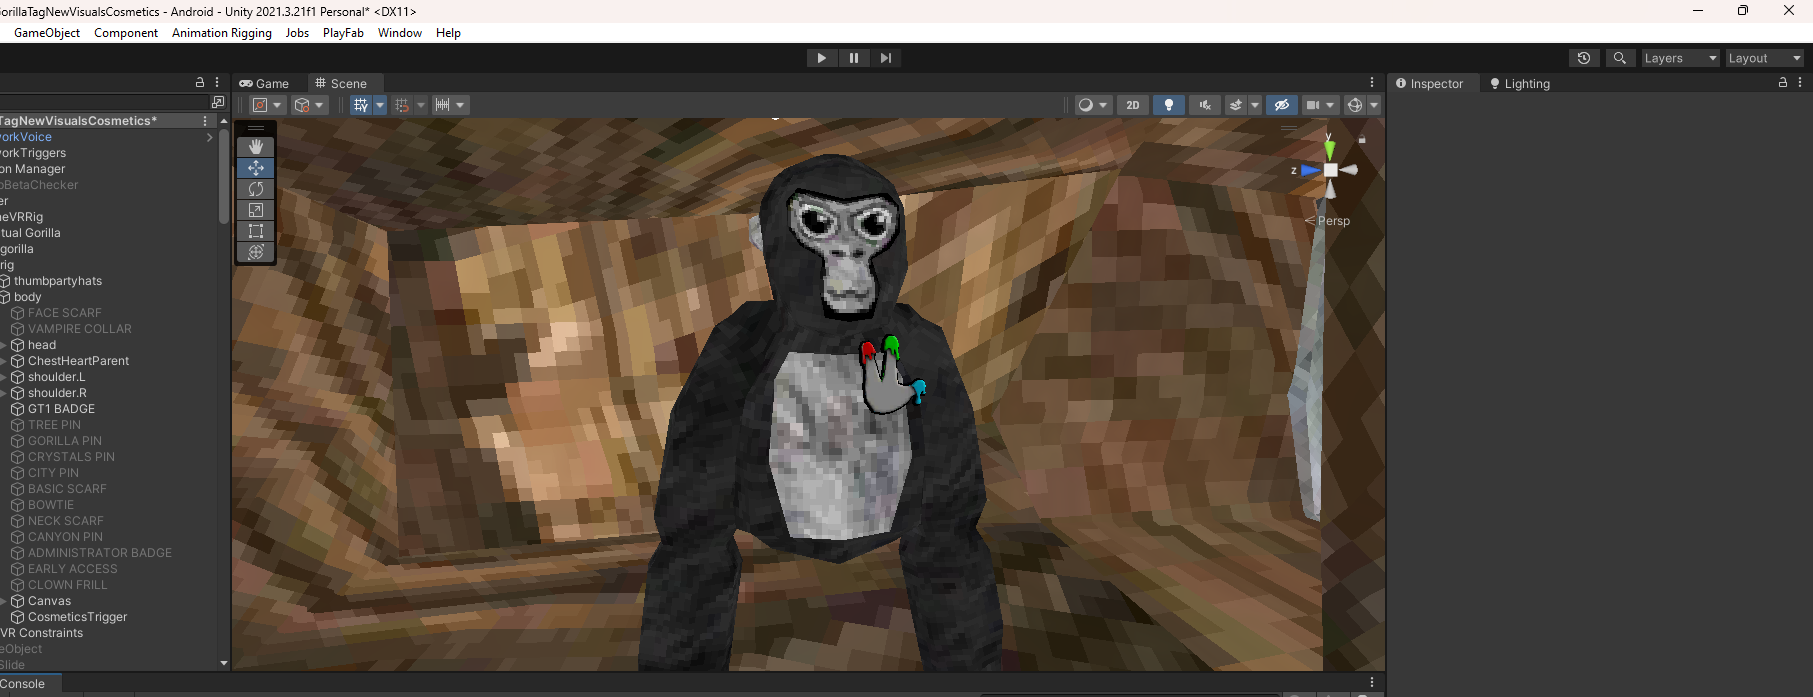
Task: Select 'GT1 BADGE' in the Hierarchy
Action: click(61, 409)
